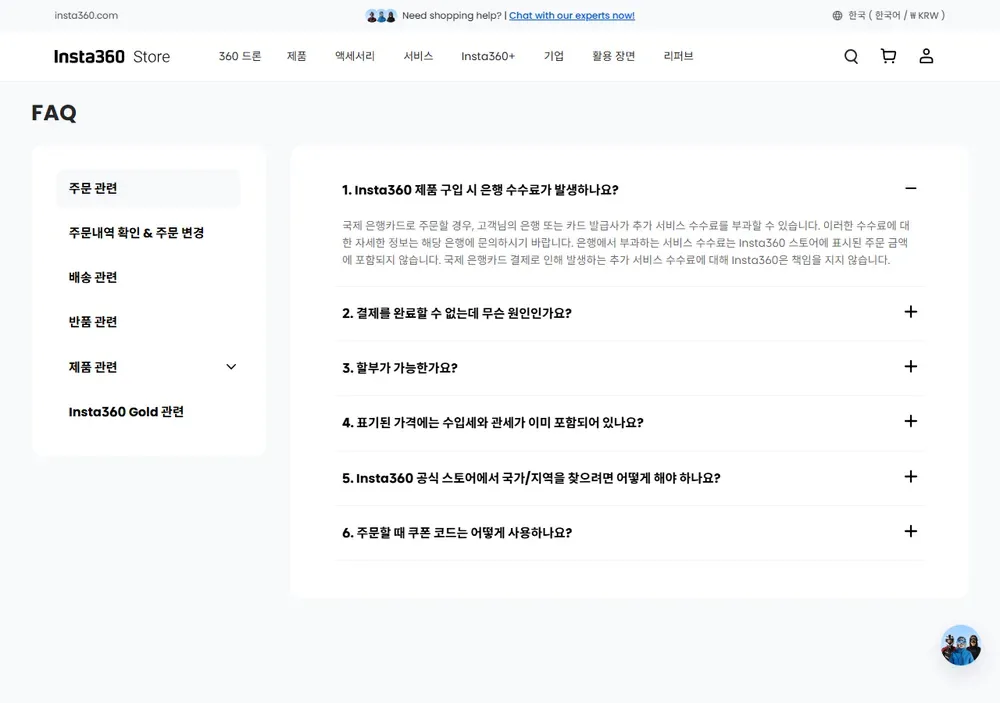Screen dimensions: 1000x703
Task: Click the Insta360 Store logo
Action: tap(112, 56)
